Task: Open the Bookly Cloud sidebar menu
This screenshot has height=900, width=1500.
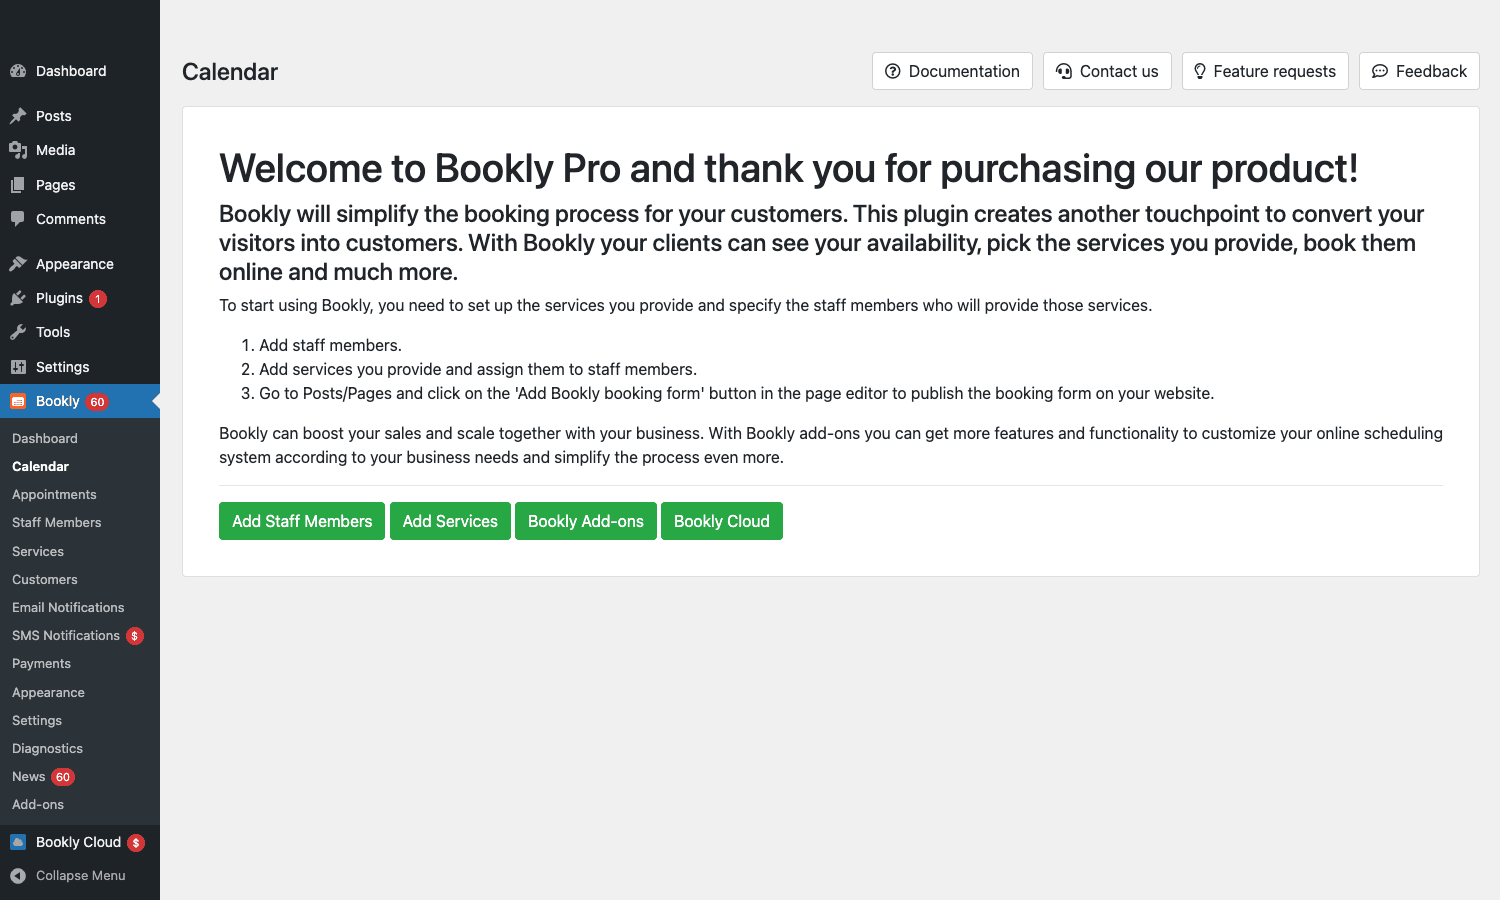Action: point(80,842)
